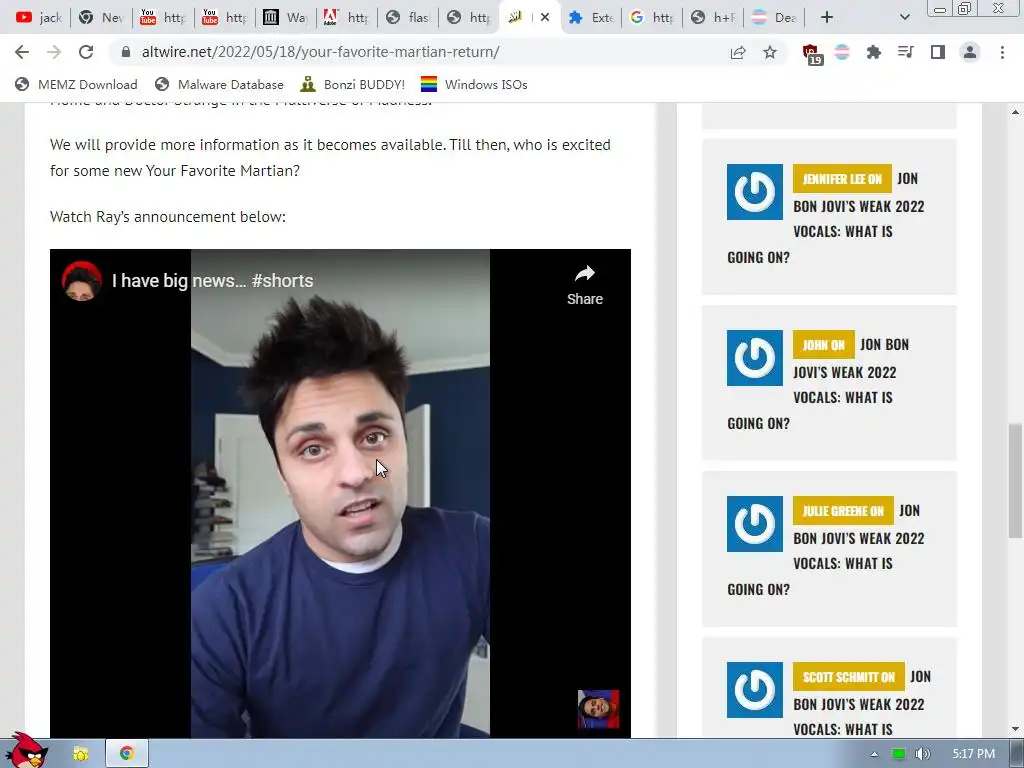The image size is (1024, 768).
Task: Click the site lock icon in address bar
Action: click(x=126, y=52)
